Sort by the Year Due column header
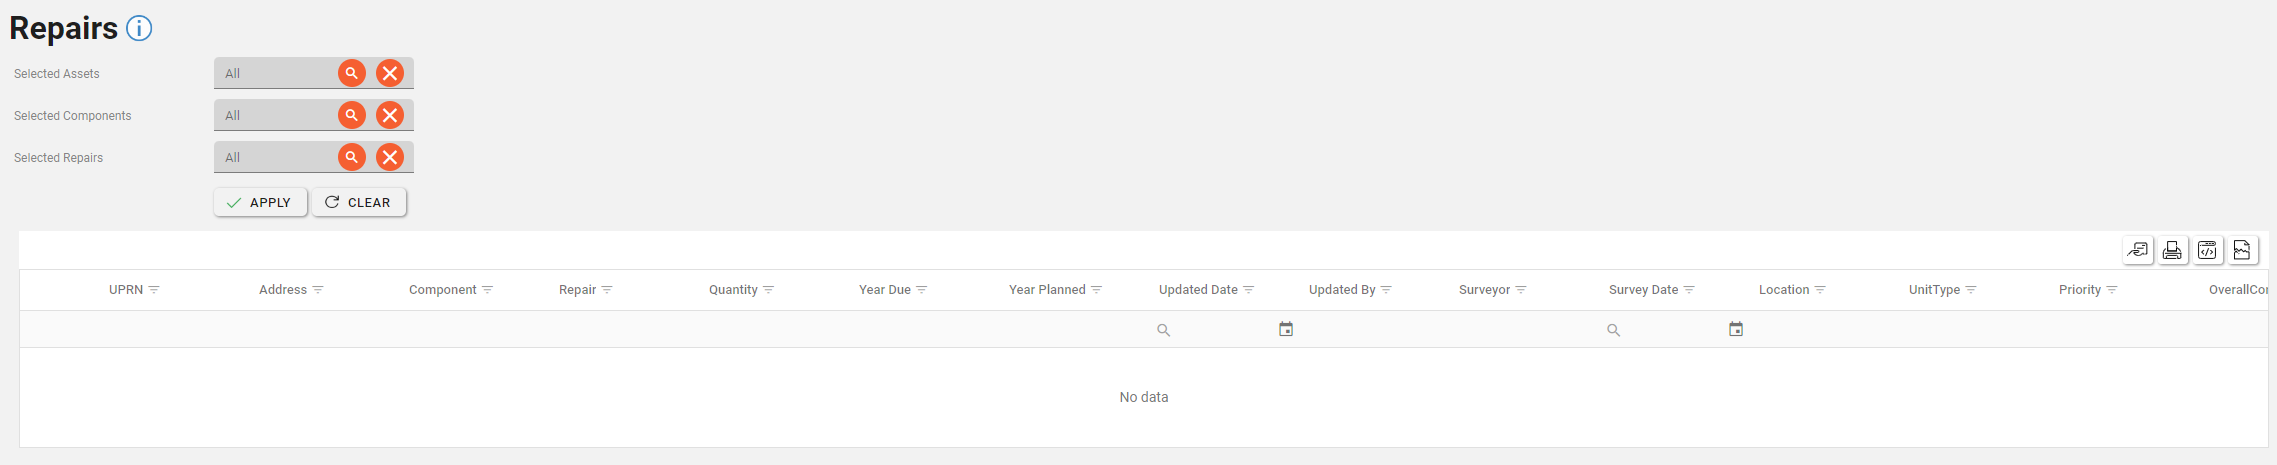This screenshot has width=2277, height=465. click(884, 290)
